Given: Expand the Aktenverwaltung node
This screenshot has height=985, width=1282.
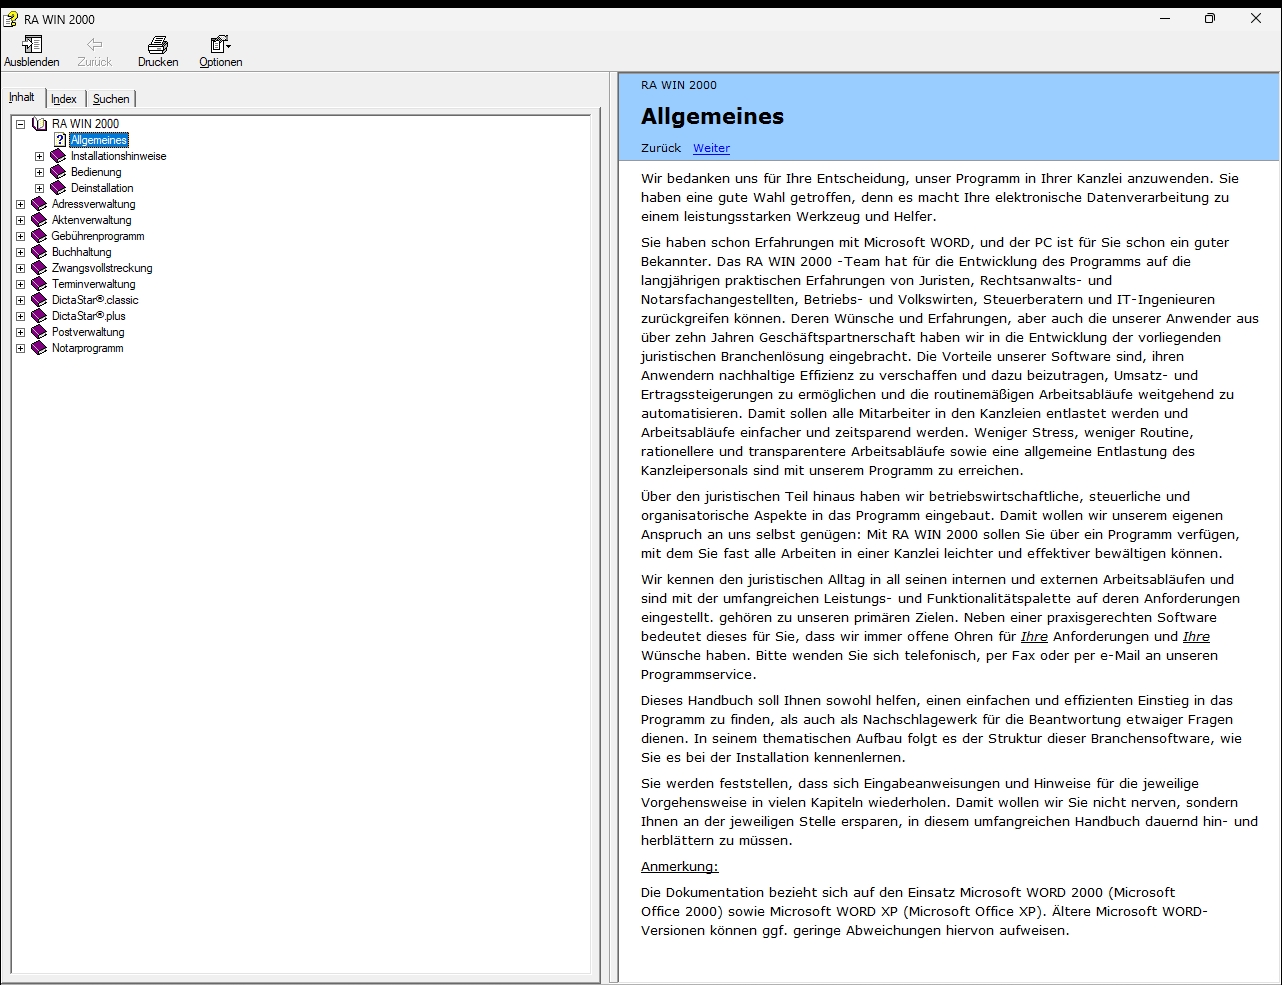Looking at the screenshot, I should (20, 220).
